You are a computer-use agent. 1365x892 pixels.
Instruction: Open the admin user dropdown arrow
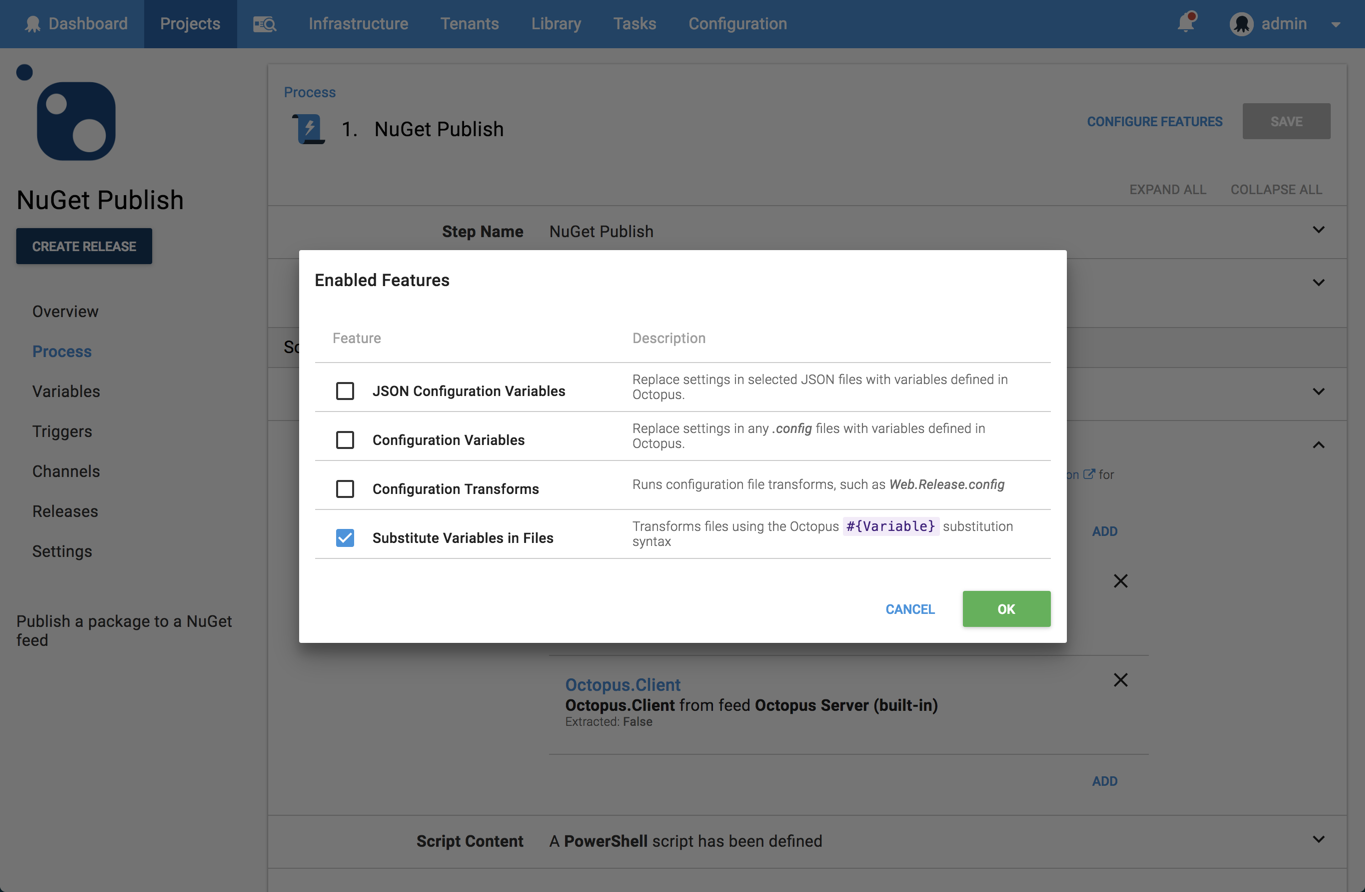[1336, 25]
